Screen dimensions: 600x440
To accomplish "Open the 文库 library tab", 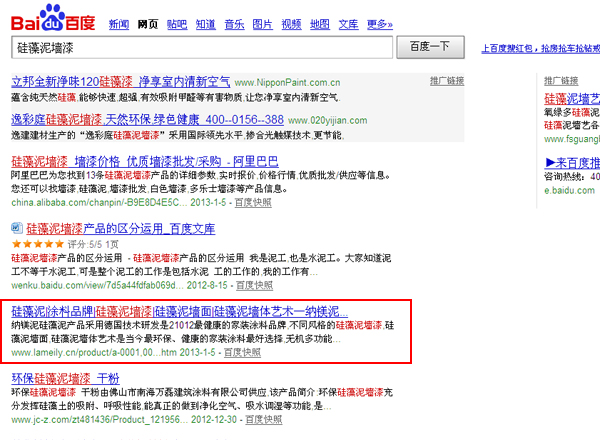I will (x=348, y=24).
